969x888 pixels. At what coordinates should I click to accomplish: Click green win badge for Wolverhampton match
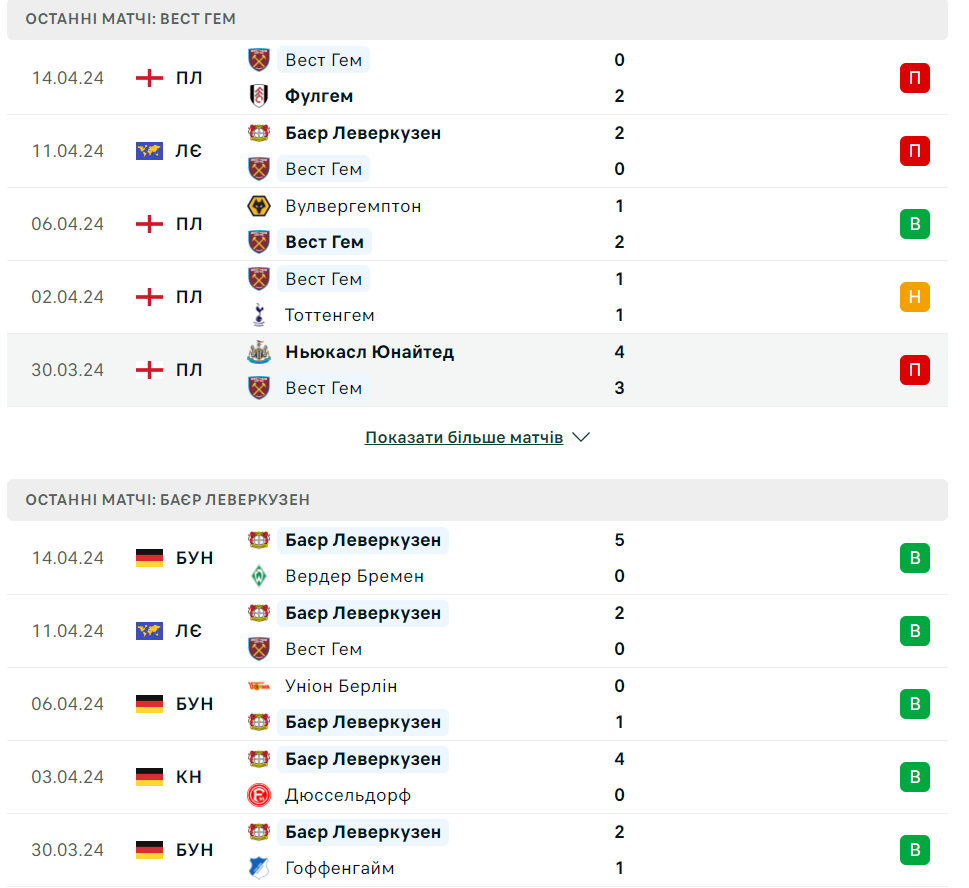[x=914, y=224]
